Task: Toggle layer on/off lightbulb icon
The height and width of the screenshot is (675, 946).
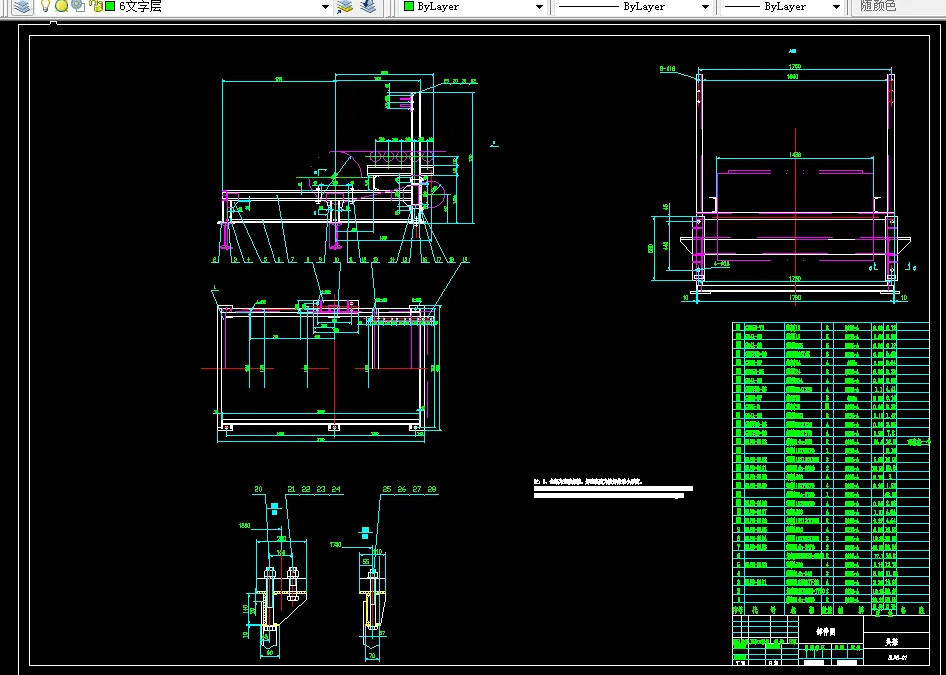Action: click(45, 6)
